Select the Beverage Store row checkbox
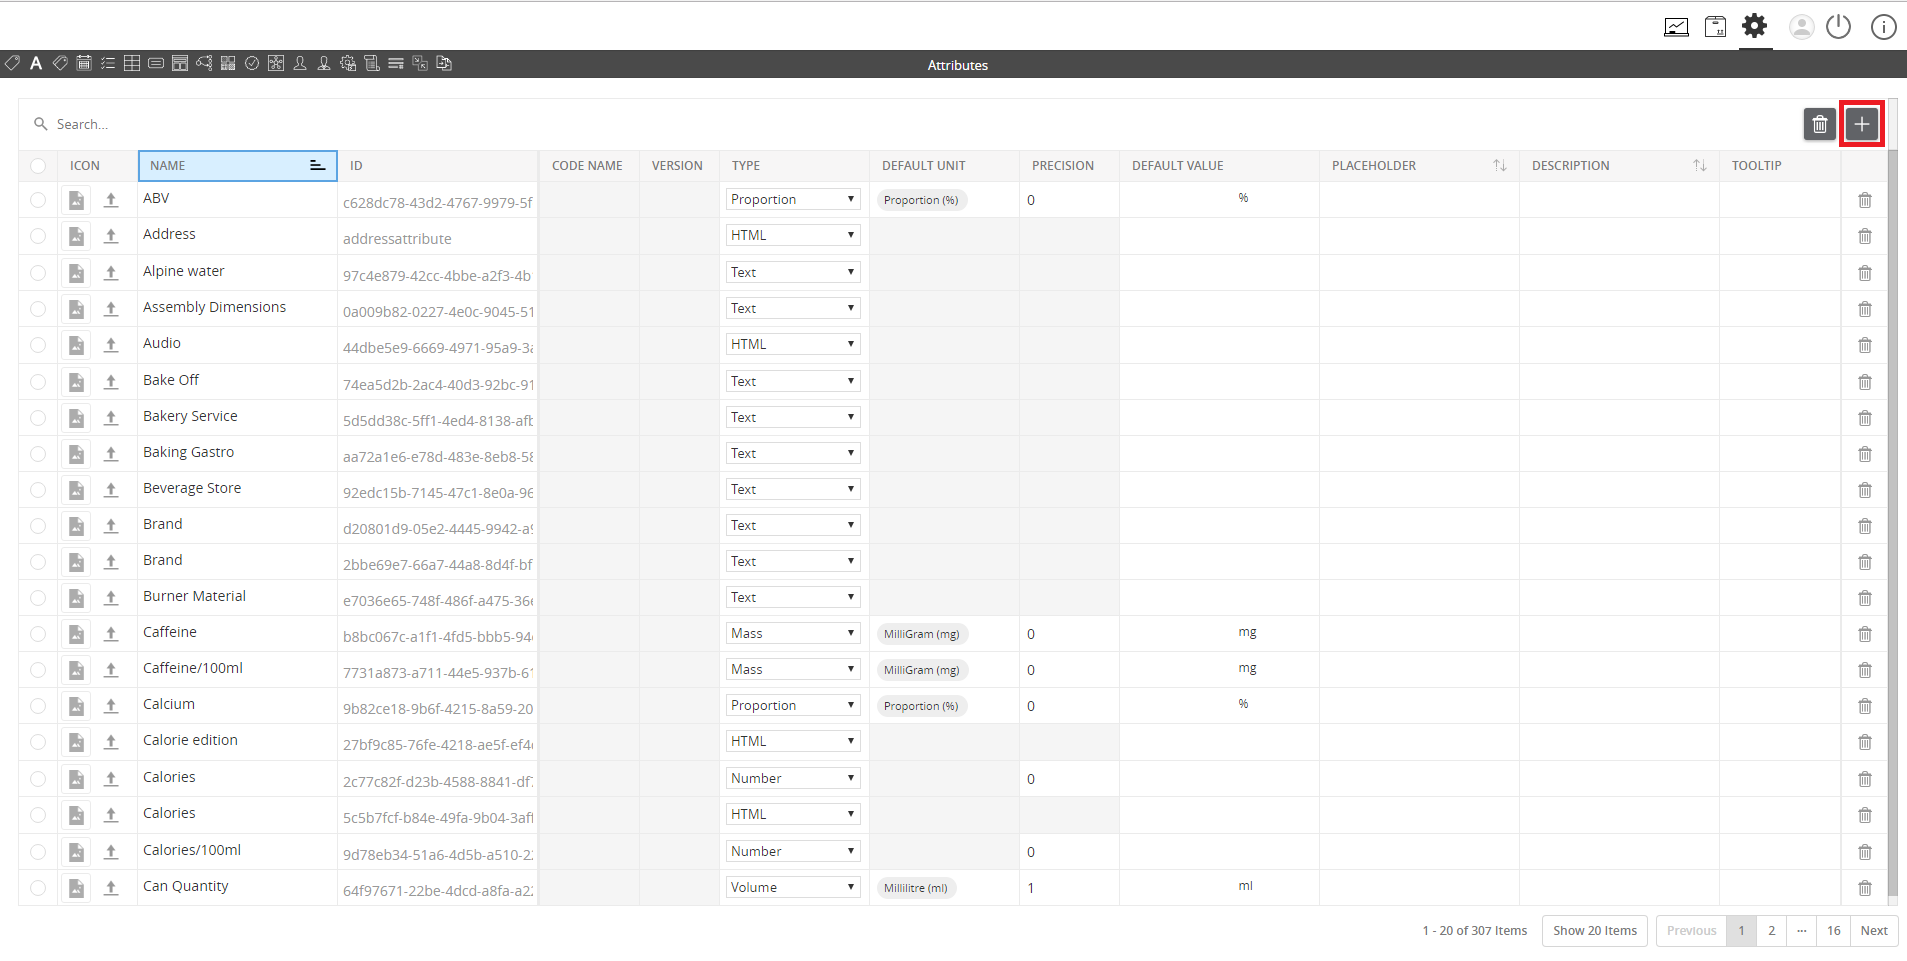Screen dimensions: 1907x961 (x=38, y=490)
